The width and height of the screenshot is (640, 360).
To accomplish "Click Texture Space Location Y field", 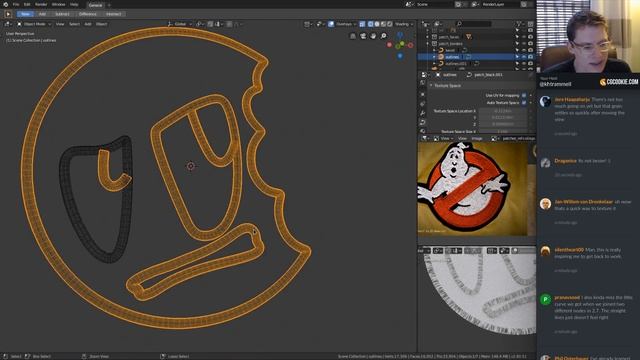I will point(503,118).
